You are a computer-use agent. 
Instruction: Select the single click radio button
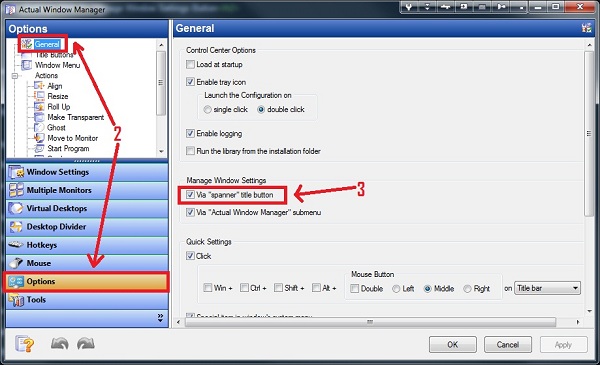click(207, 109)
